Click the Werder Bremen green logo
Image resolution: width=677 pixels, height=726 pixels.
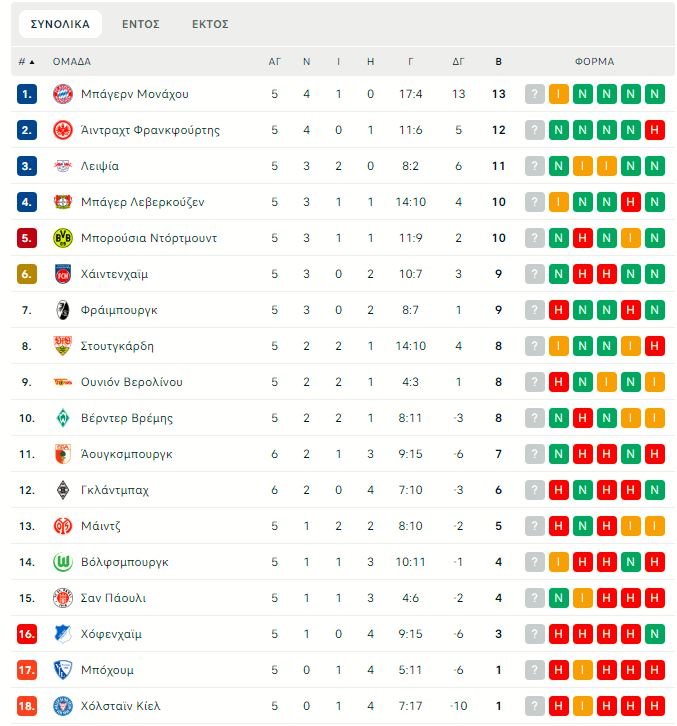tap(63, 418)
